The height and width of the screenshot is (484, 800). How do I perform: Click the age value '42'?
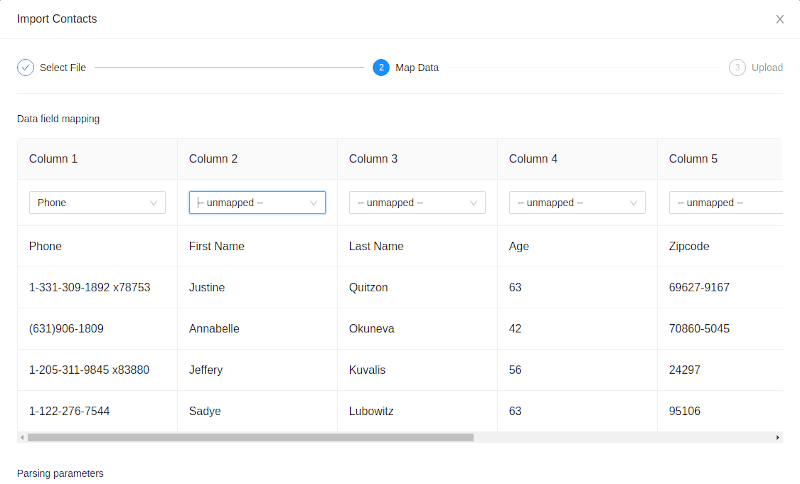point(515,328)
